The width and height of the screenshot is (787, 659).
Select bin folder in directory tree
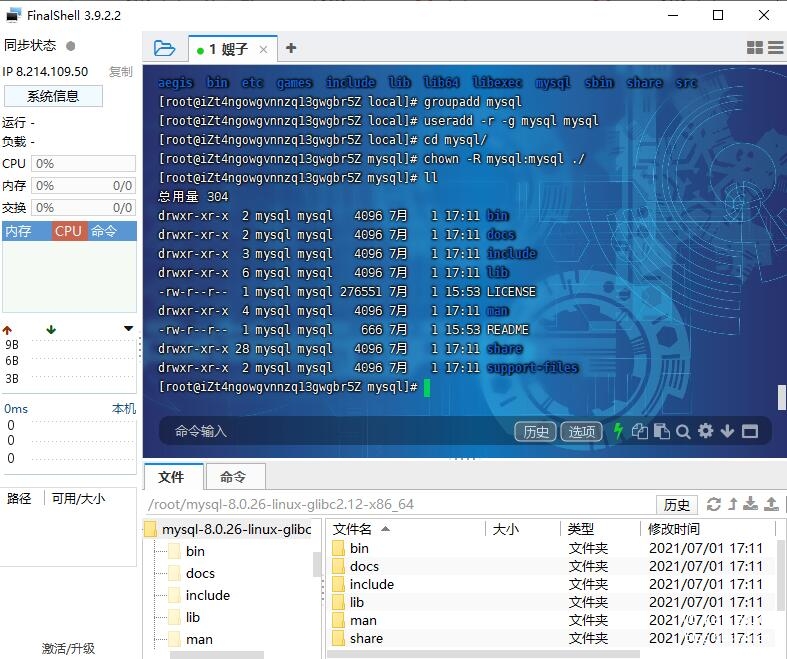(187, 551)
